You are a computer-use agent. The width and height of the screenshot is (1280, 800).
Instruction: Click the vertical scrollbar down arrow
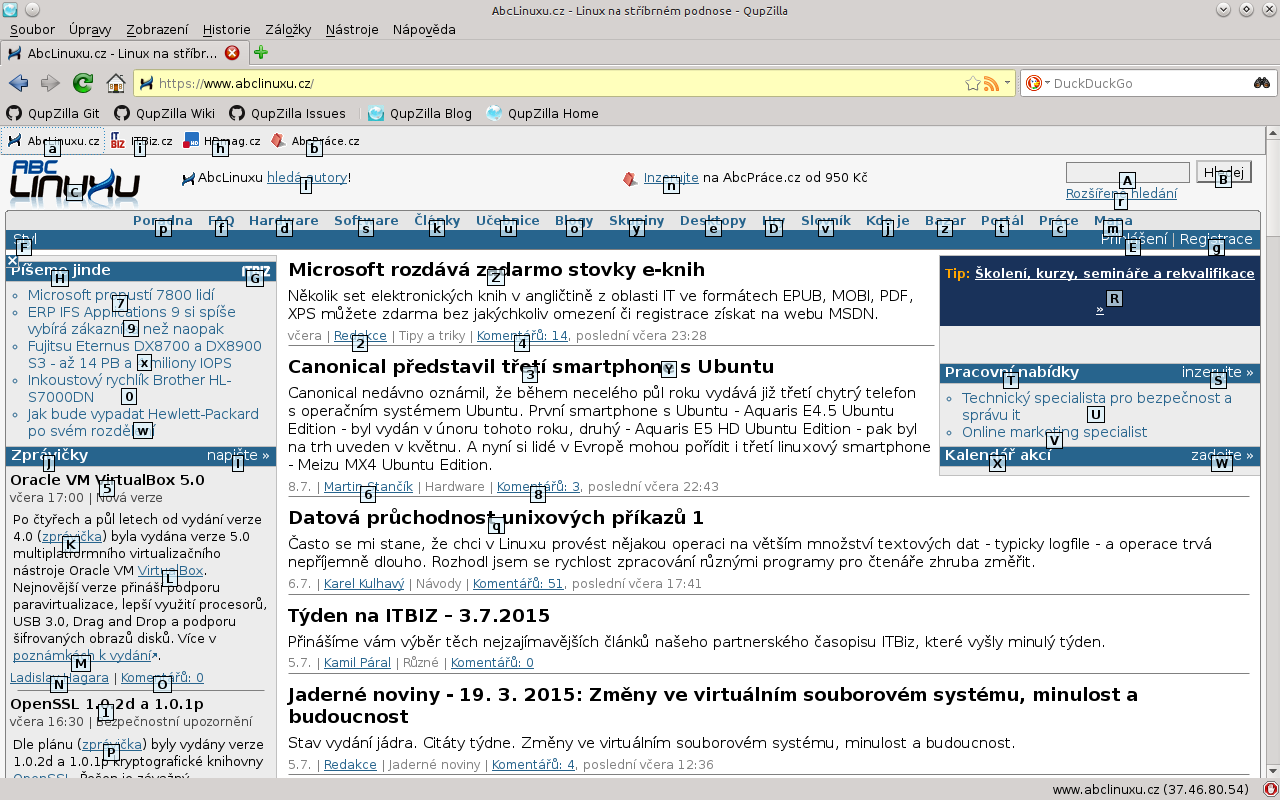(1272, 771)
